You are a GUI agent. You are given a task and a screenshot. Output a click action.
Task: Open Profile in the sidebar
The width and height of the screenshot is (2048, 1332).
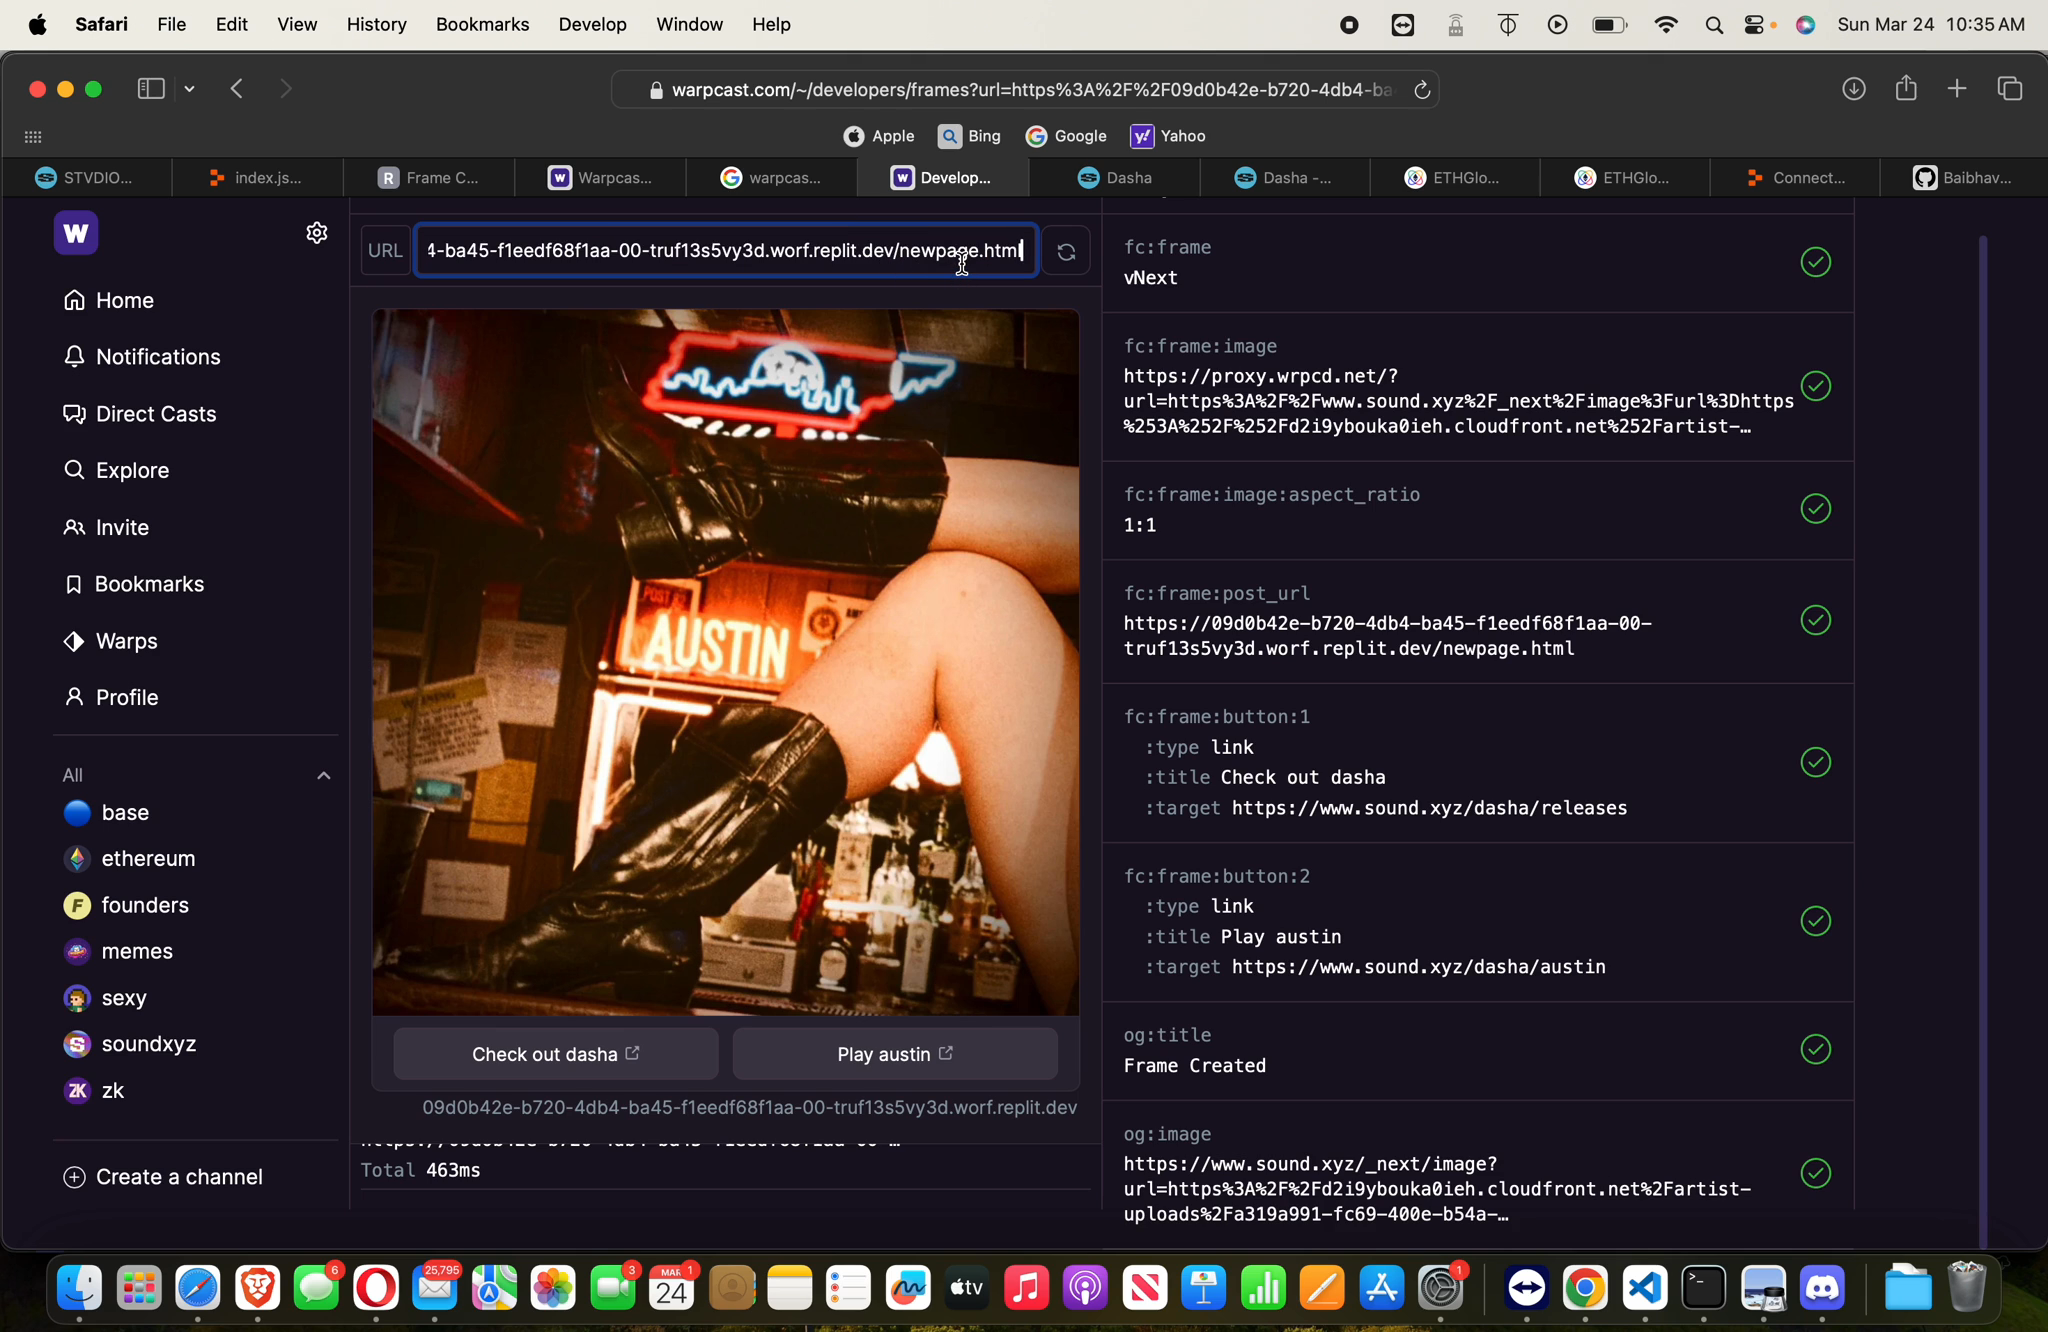coord(112,697)
